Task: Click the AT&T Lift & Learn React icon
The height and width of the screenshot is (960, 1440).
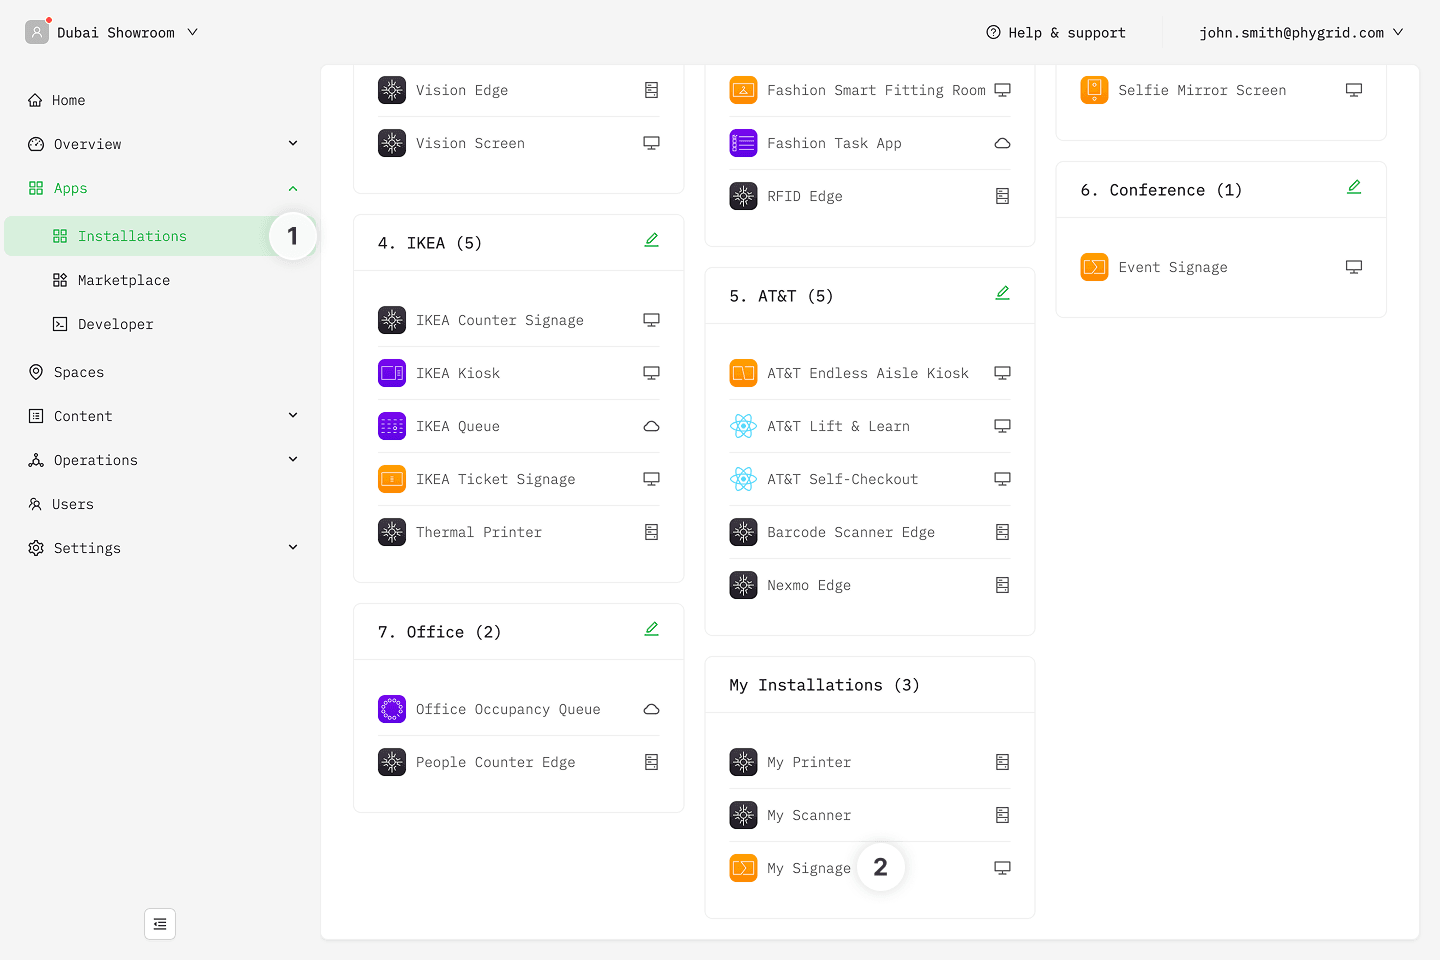Action: (x=743, y=426)
